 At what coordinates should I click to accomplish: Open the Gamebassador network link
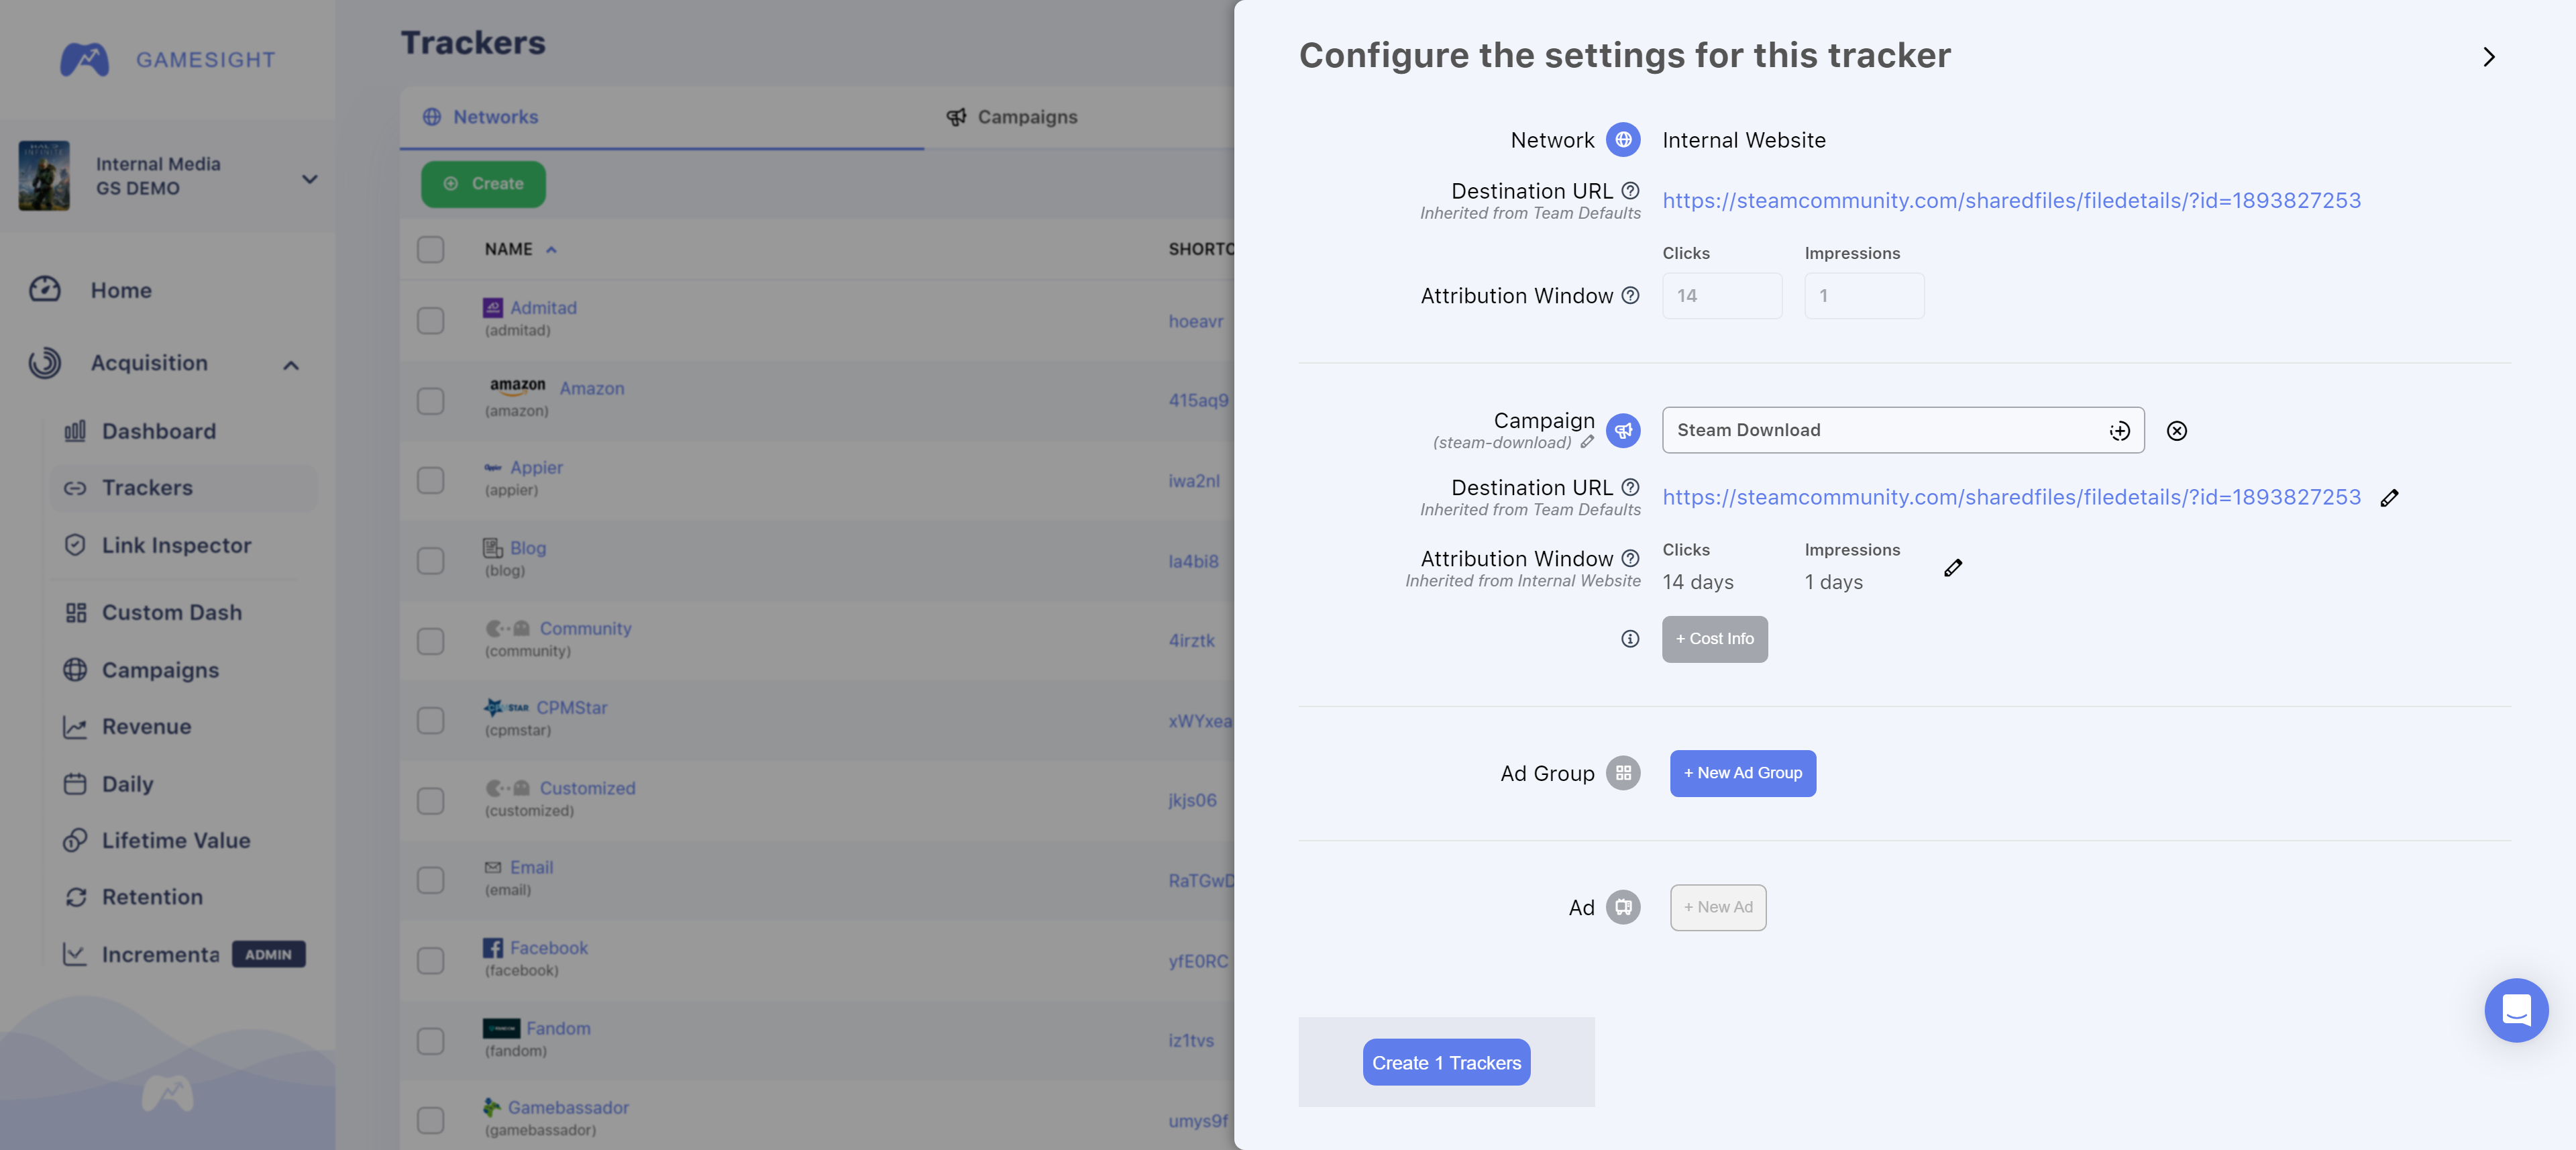tap(568, 1108)
